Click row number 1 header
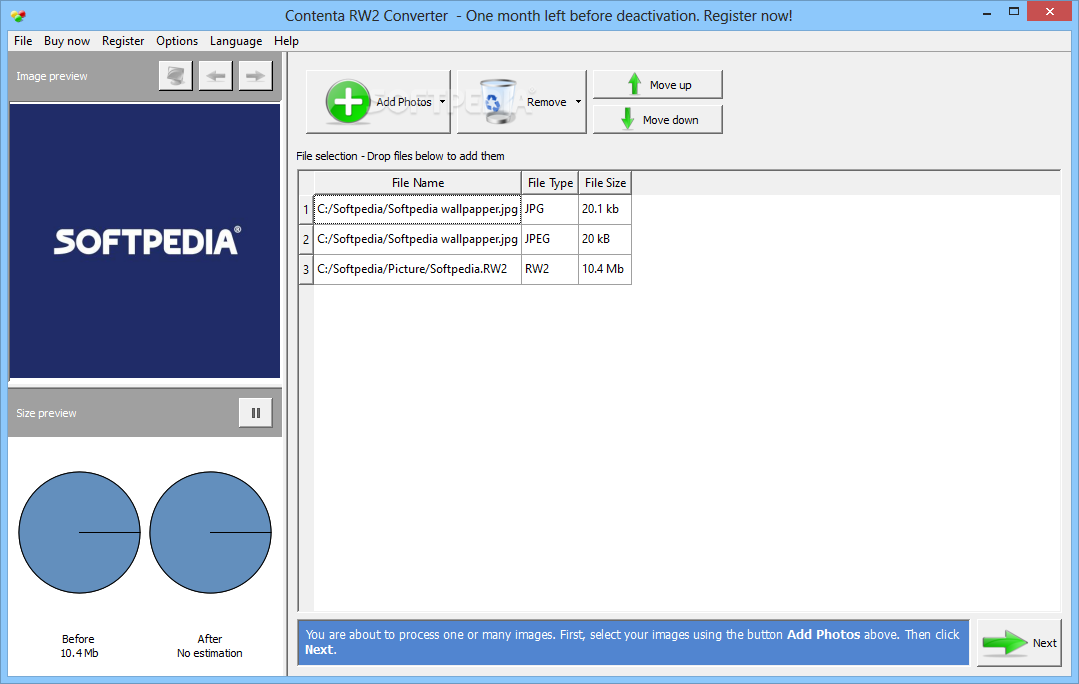This screenshot has width=1079, height=684. (x=306, y=209)
